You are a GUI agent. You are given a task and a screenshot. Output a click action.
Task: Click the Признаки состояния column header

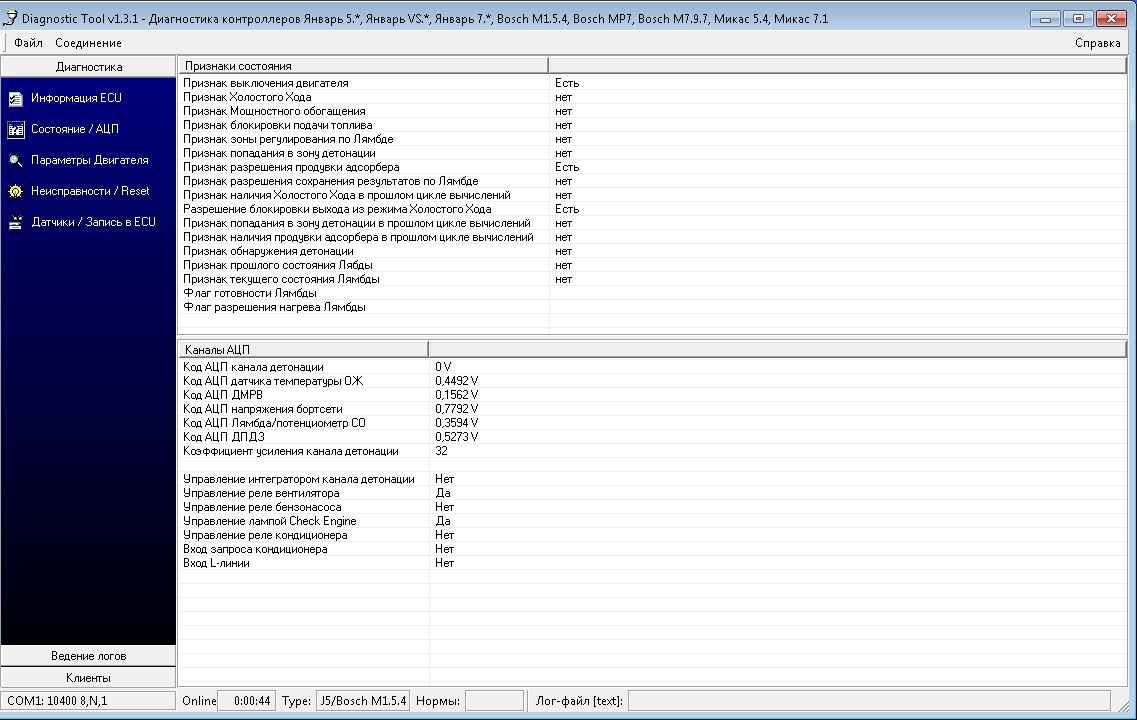coord(363,65)
